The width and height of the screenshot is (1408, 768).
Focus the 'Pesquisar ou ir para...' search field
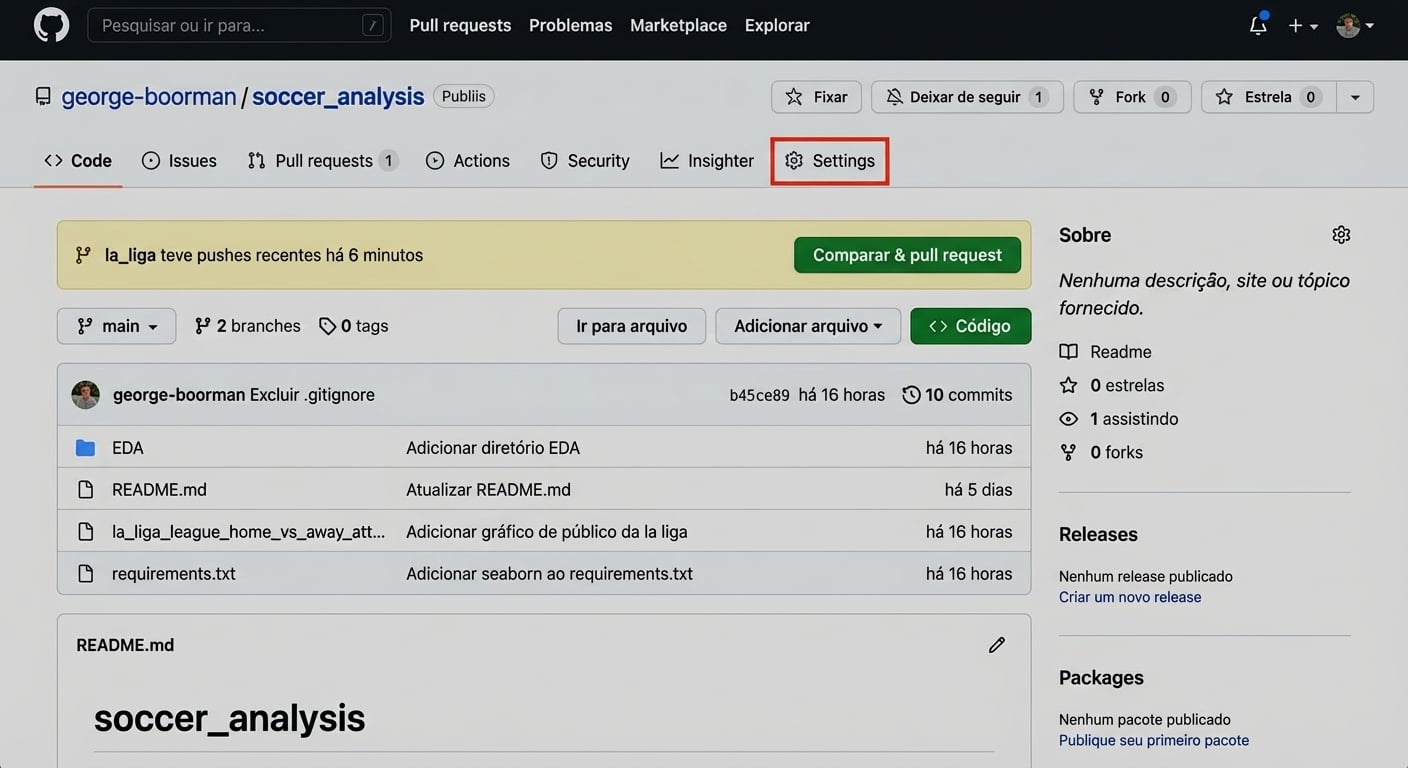click(x=239, y=25)
